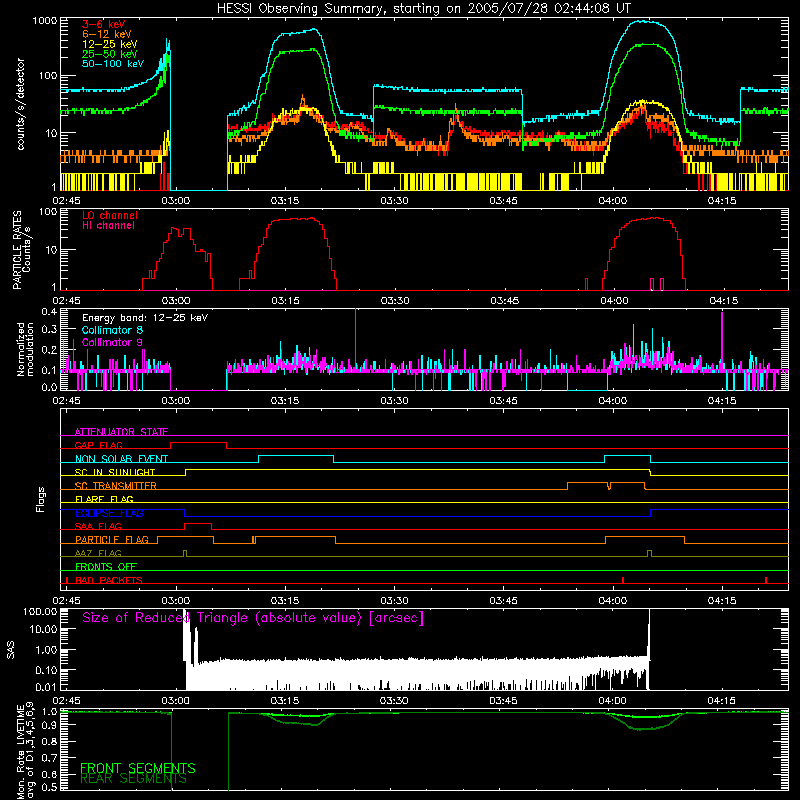Click the 100.00 tick value on SAS plot
This screenshot has height=800, width=800.
(x=40, y=611)
